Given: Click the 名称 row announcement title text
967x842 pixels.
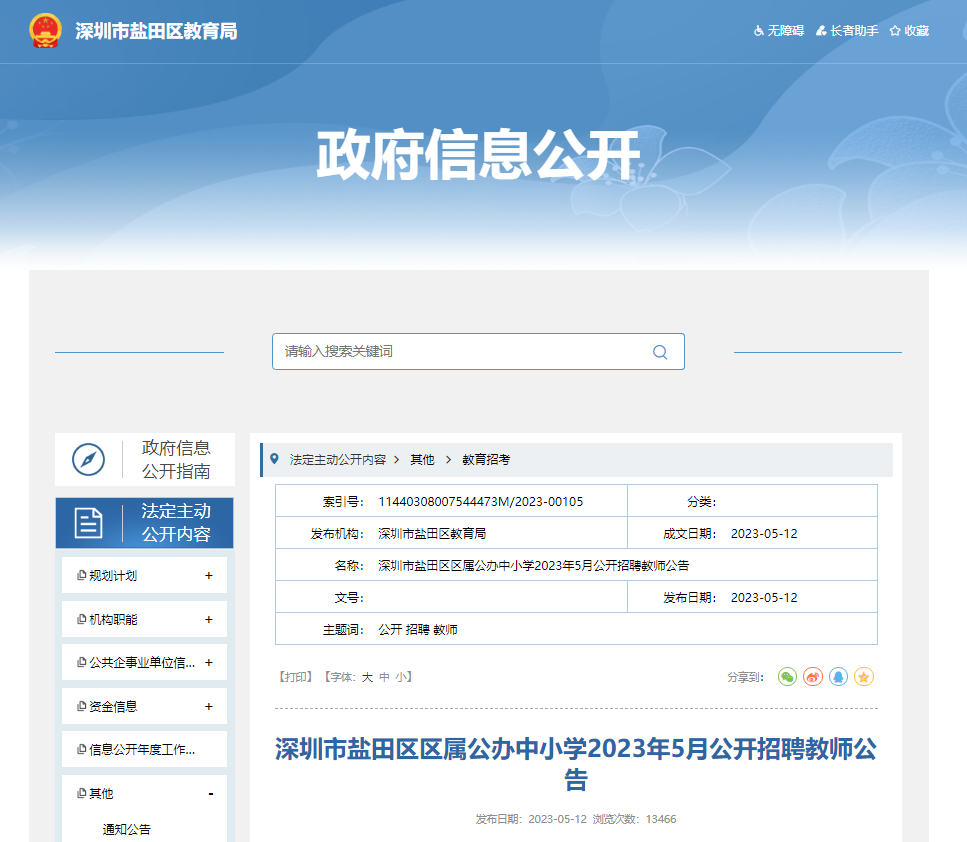Looking at the screenshot, I should pyautogui.click(x=533, y=566).
